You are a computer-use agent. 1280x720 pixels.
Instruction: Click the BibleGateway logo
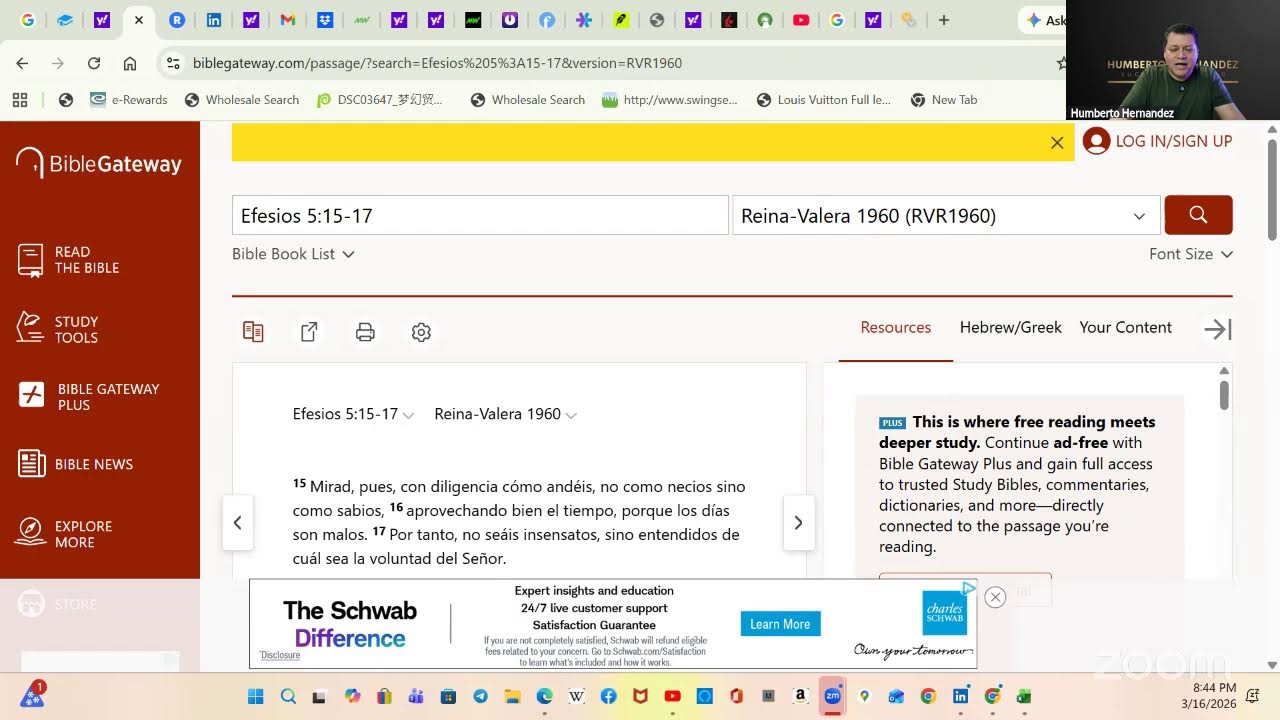coord(99,164)
